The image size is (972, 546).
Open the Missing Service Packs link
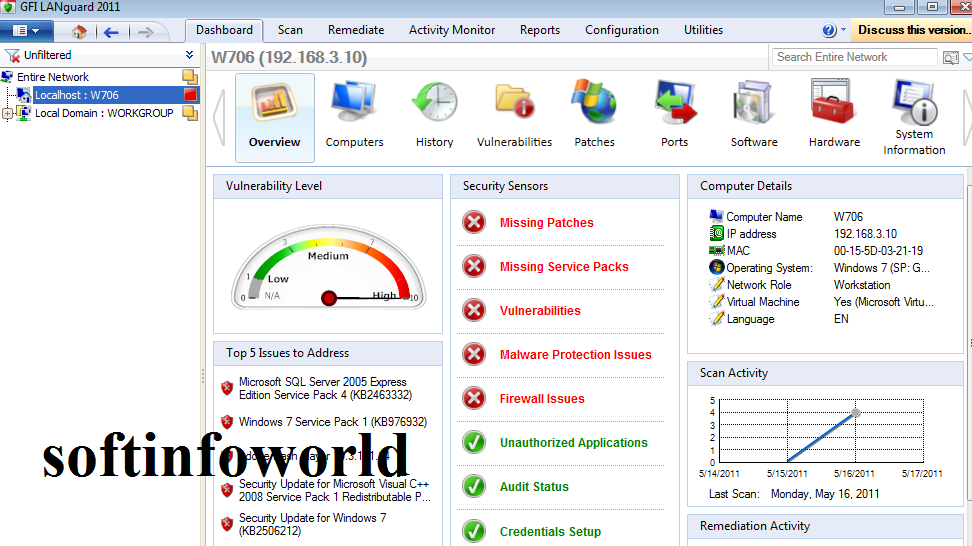564,266
